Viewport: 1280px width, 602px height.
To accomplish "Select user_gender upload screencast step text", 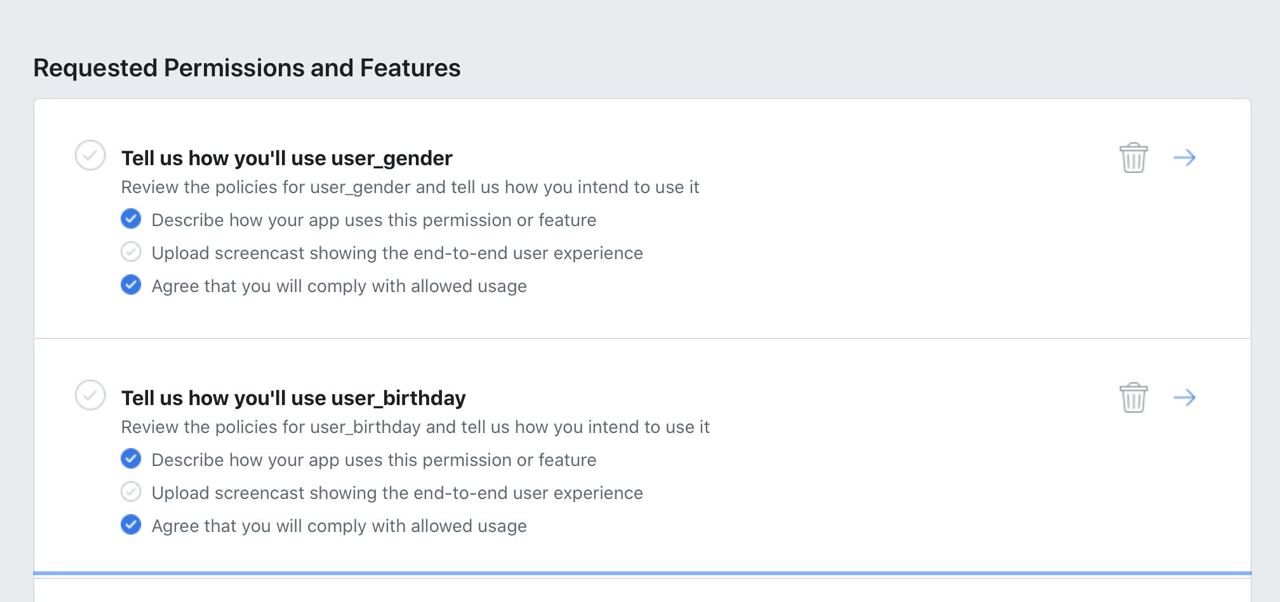I will [x=397, y=253].
